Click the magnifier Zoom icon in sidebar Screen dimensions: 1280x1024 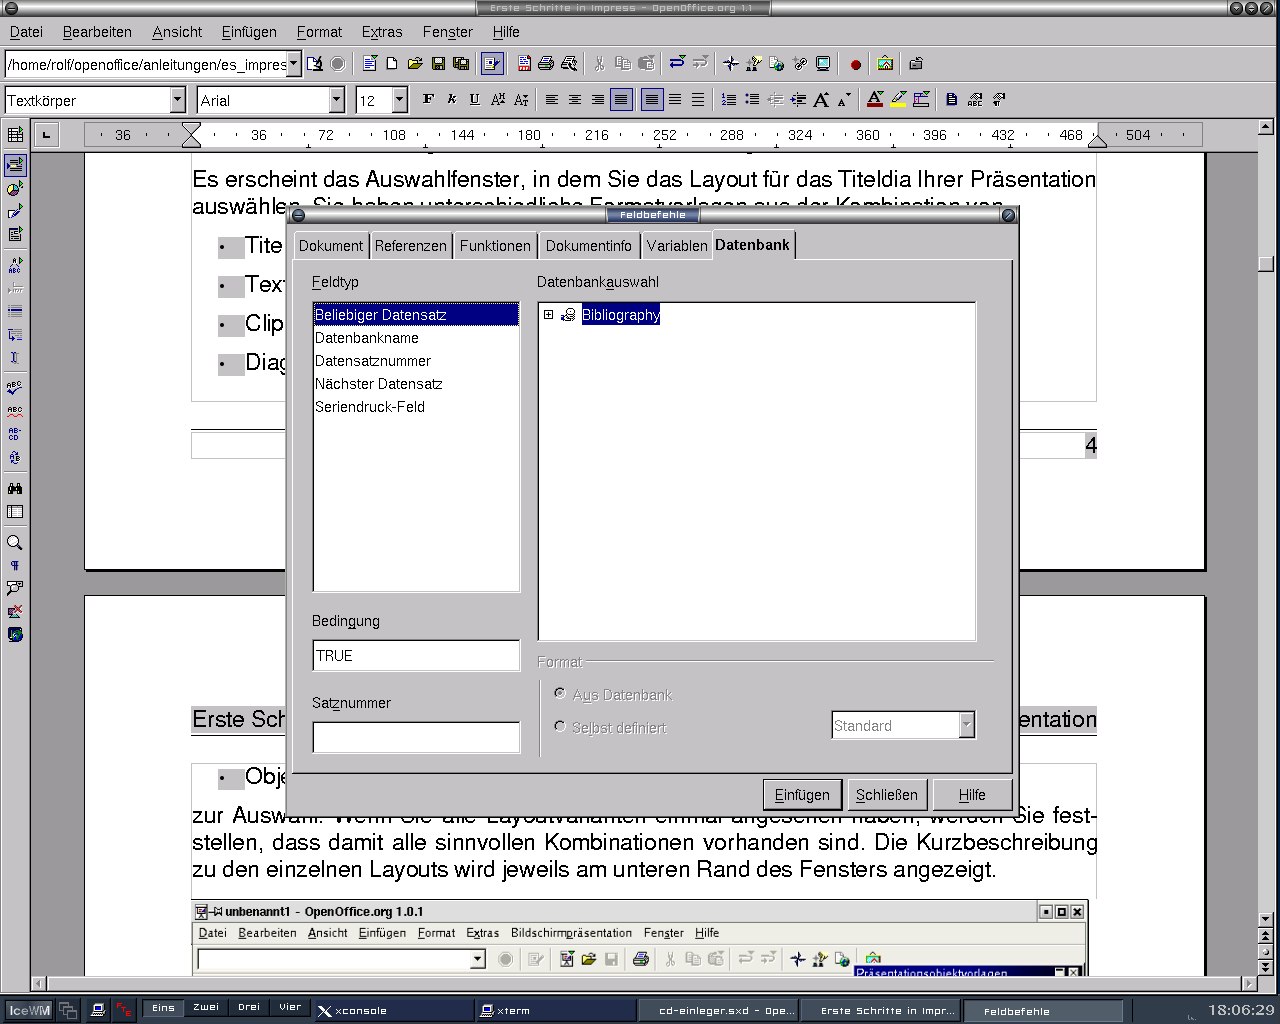tap(15, 543)
